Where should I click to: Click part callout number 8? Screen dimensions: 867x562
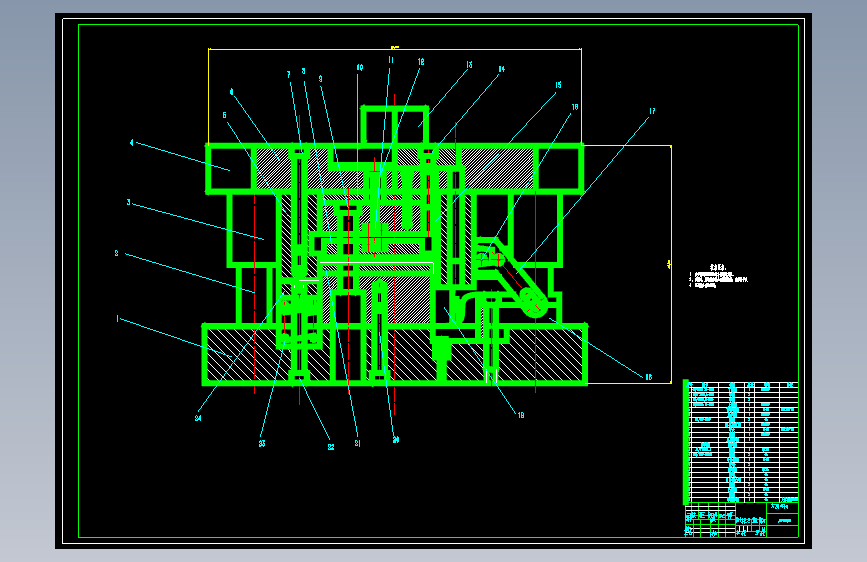pyautogui.click(x=303, y=71)
